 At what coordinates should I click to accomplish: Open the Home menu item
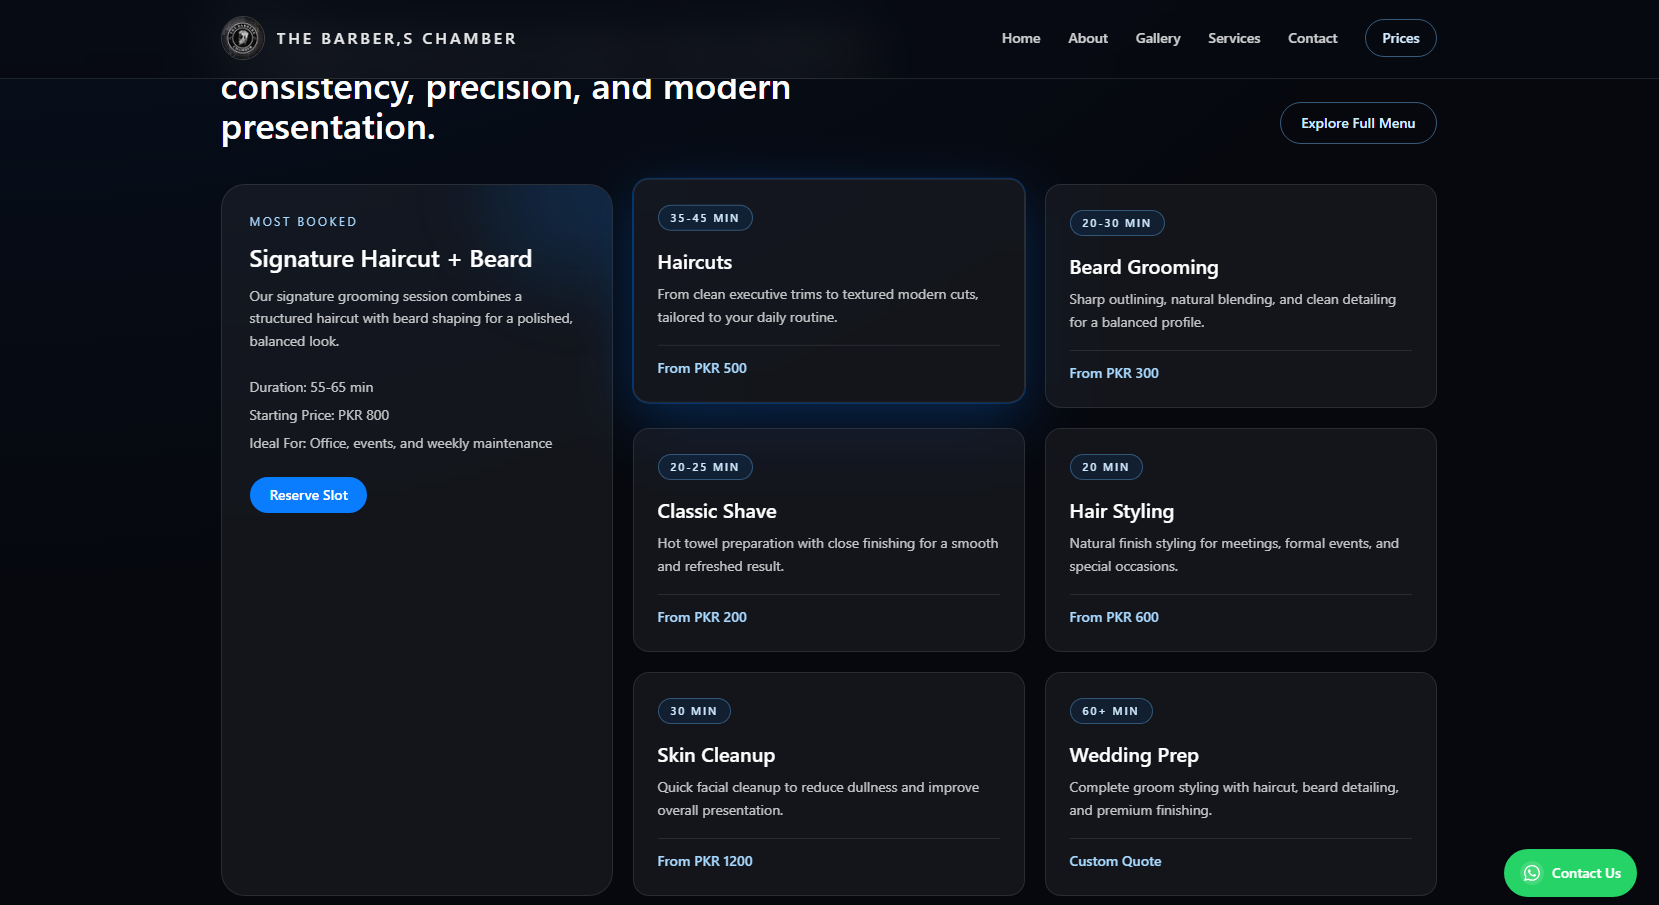[x=1020, y=38]
